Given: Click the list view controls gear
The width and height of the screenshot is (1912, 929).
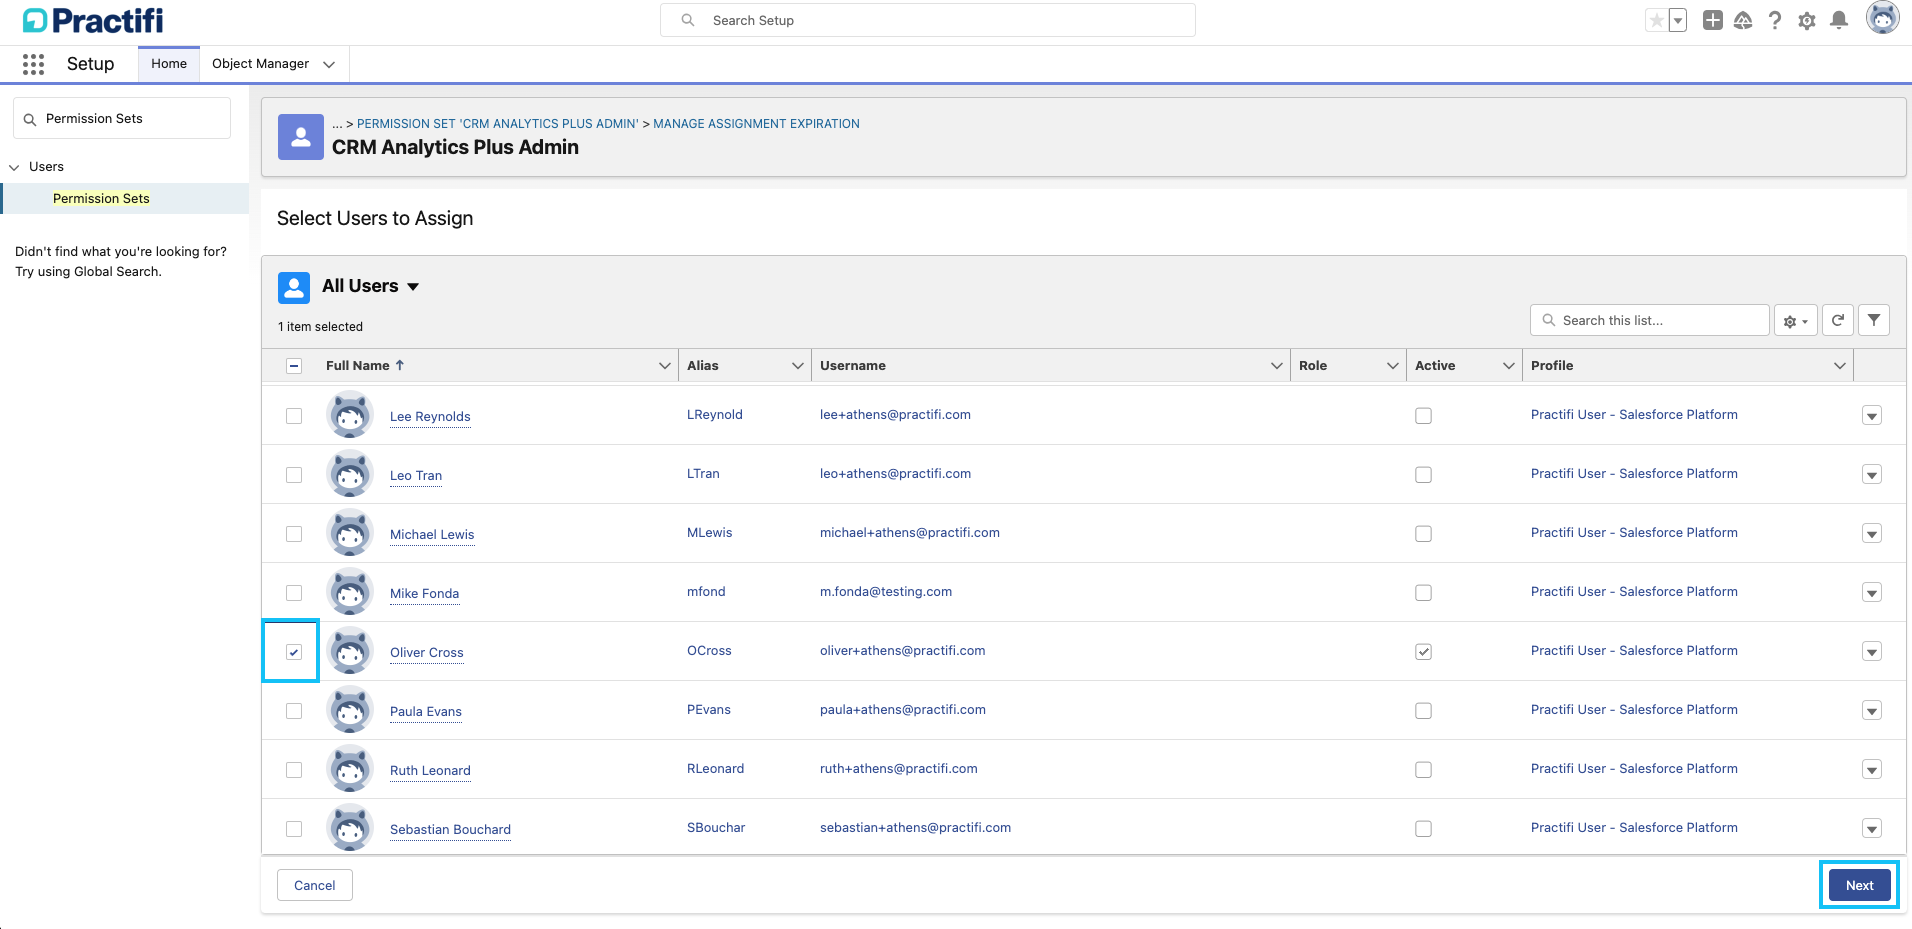Looking at the screenshot, I should (x=1796, y=321).
